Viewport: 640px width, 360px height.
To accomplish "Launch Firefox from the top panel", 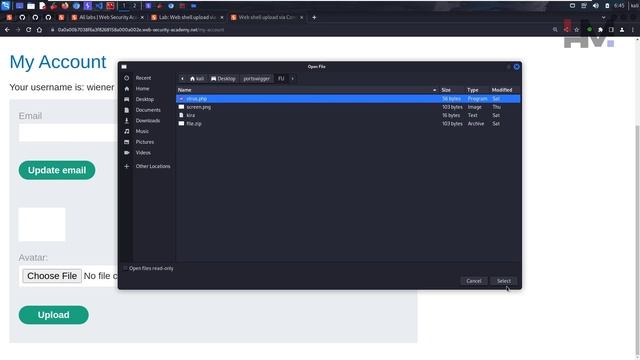I will 65,6.
